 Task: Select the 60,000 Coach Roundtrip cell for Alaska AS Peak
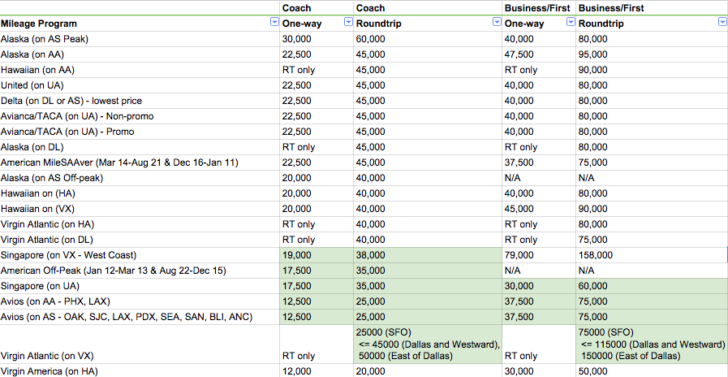click(x=428, y=39)
